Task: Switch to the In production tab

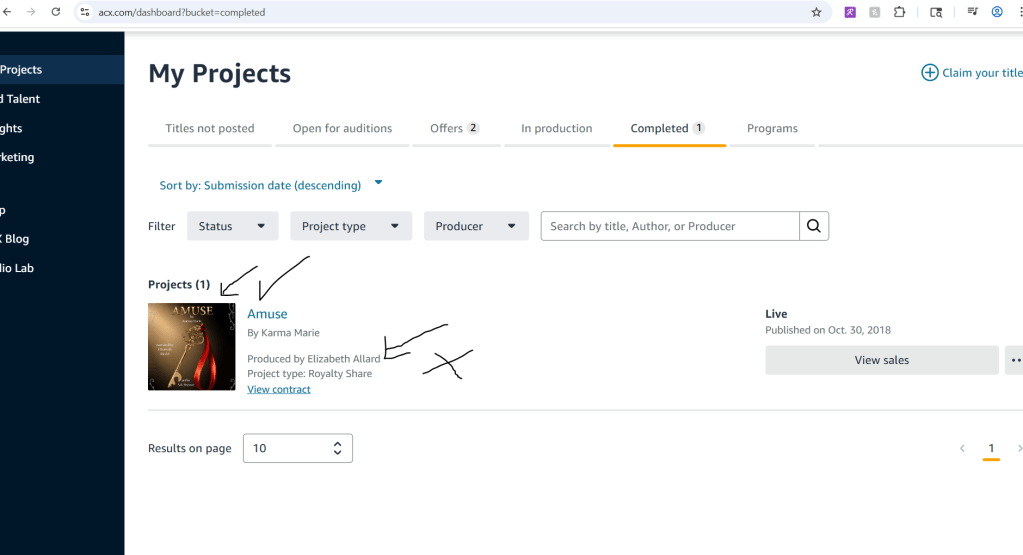Action: click(x=556, y=128)
